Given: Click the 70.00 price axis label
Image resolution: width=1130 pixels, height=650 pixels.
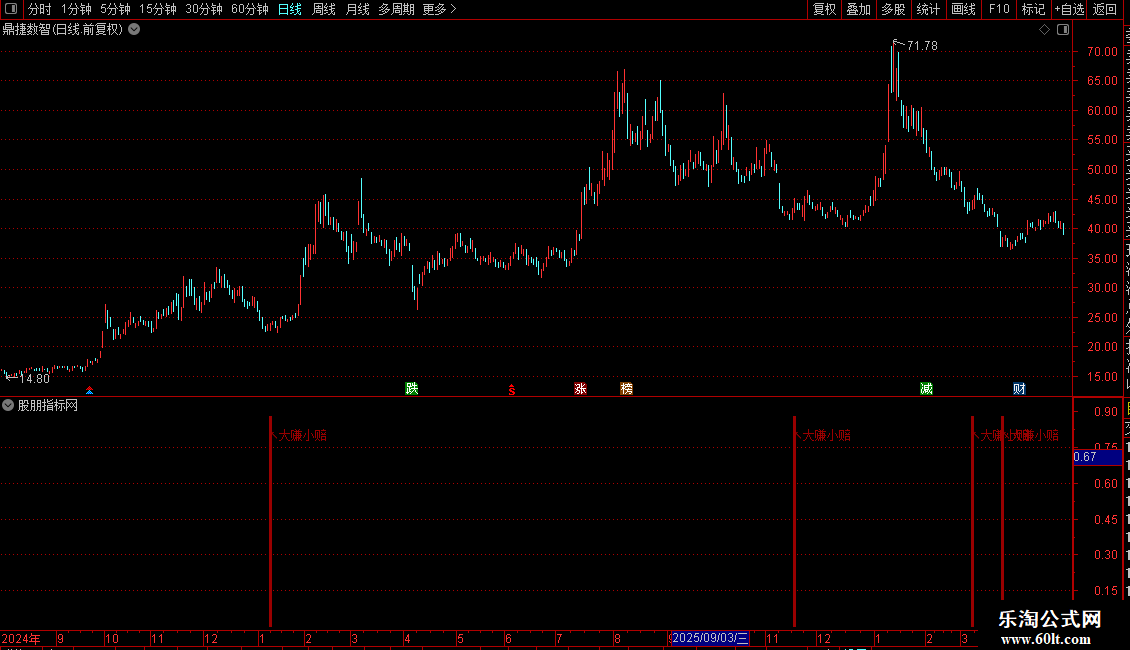Looking at the screenshot, I should pyautogui.click(x=1103, y=52).
